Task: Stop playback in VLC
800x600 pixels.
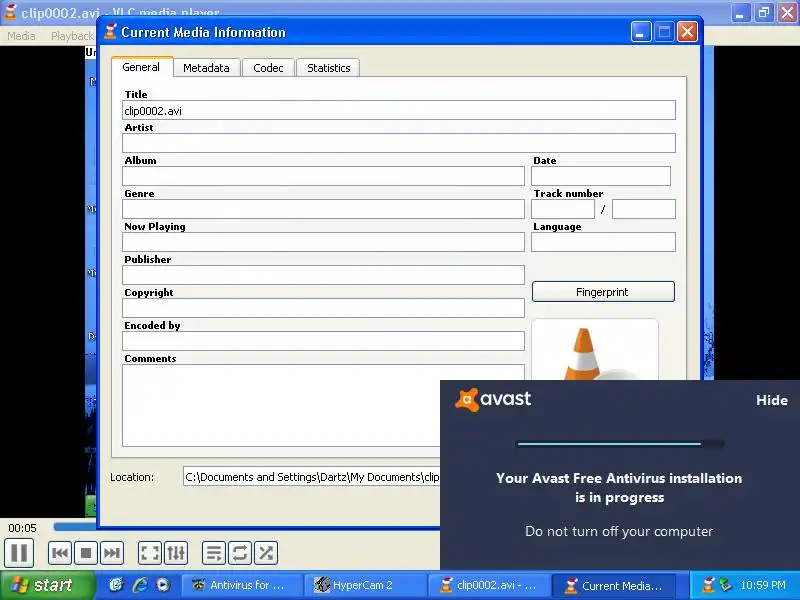Action: [86, 553]
